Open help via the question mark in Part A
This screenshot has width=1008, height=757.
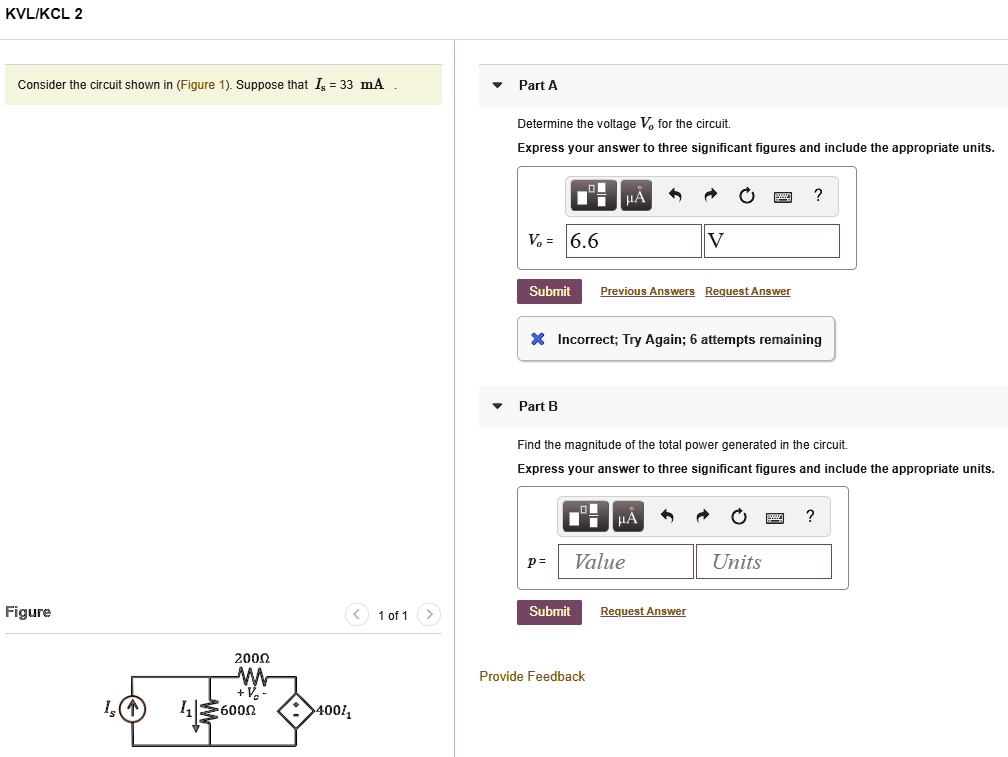(818, 196)
